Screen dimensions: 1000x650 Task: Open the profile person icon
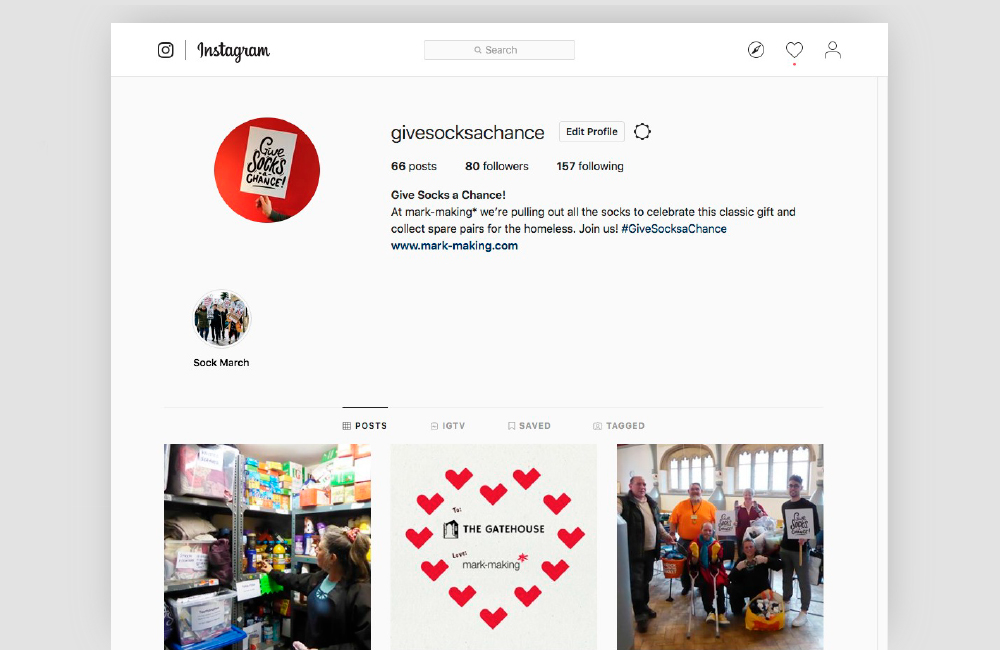pos(832,50)
